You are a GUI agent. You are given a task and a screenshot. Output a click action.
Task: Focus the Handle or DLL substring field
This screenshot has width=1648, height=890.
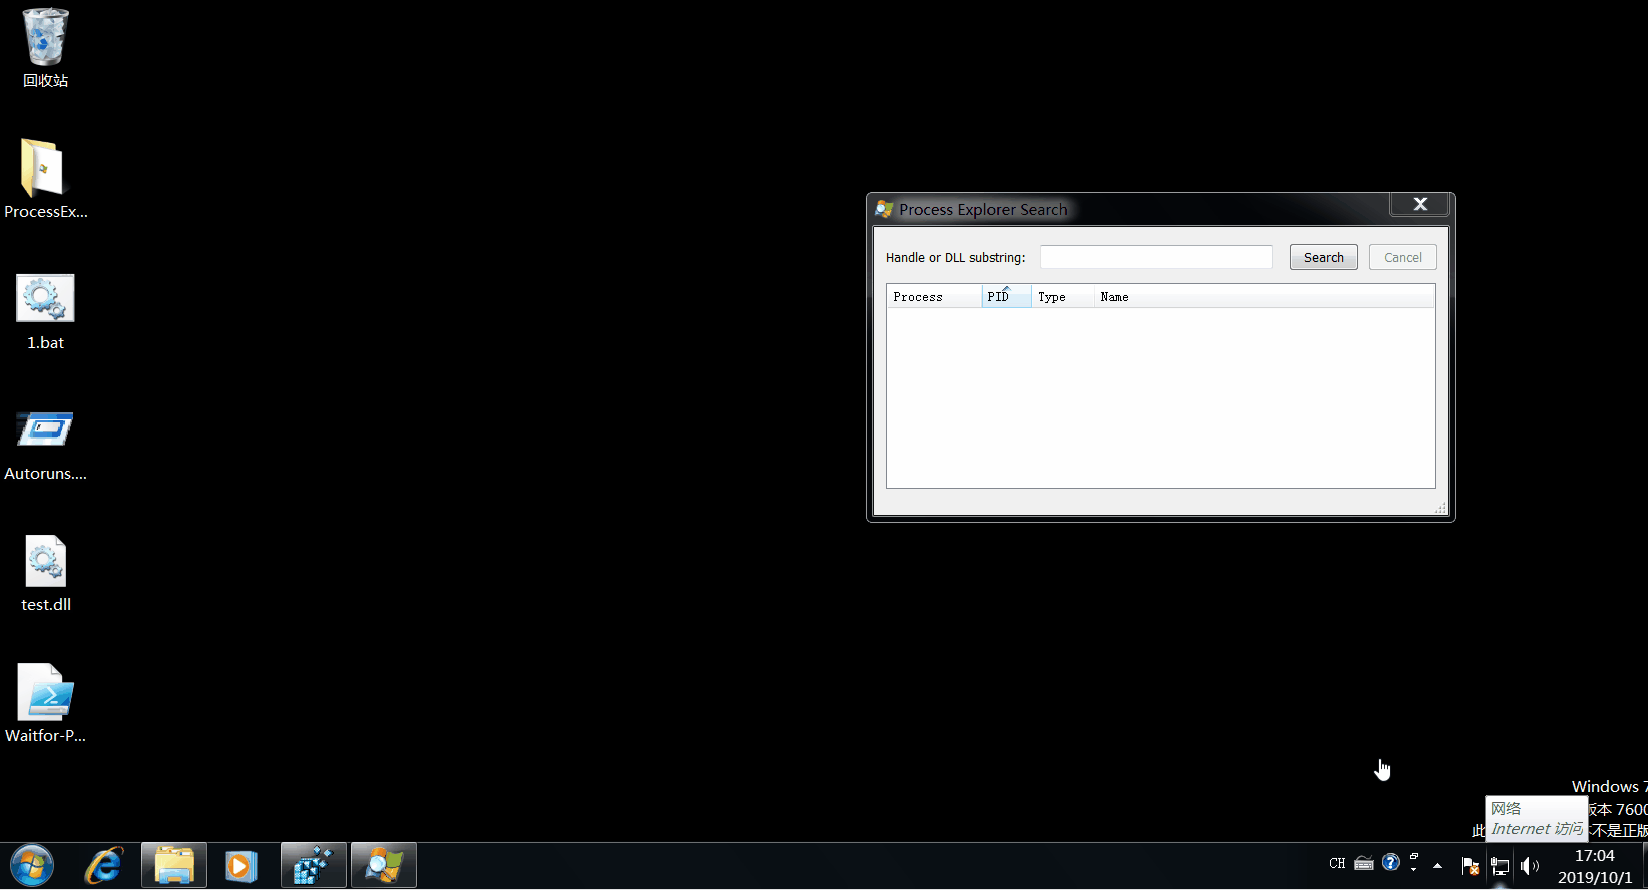tap(1156, 258)
